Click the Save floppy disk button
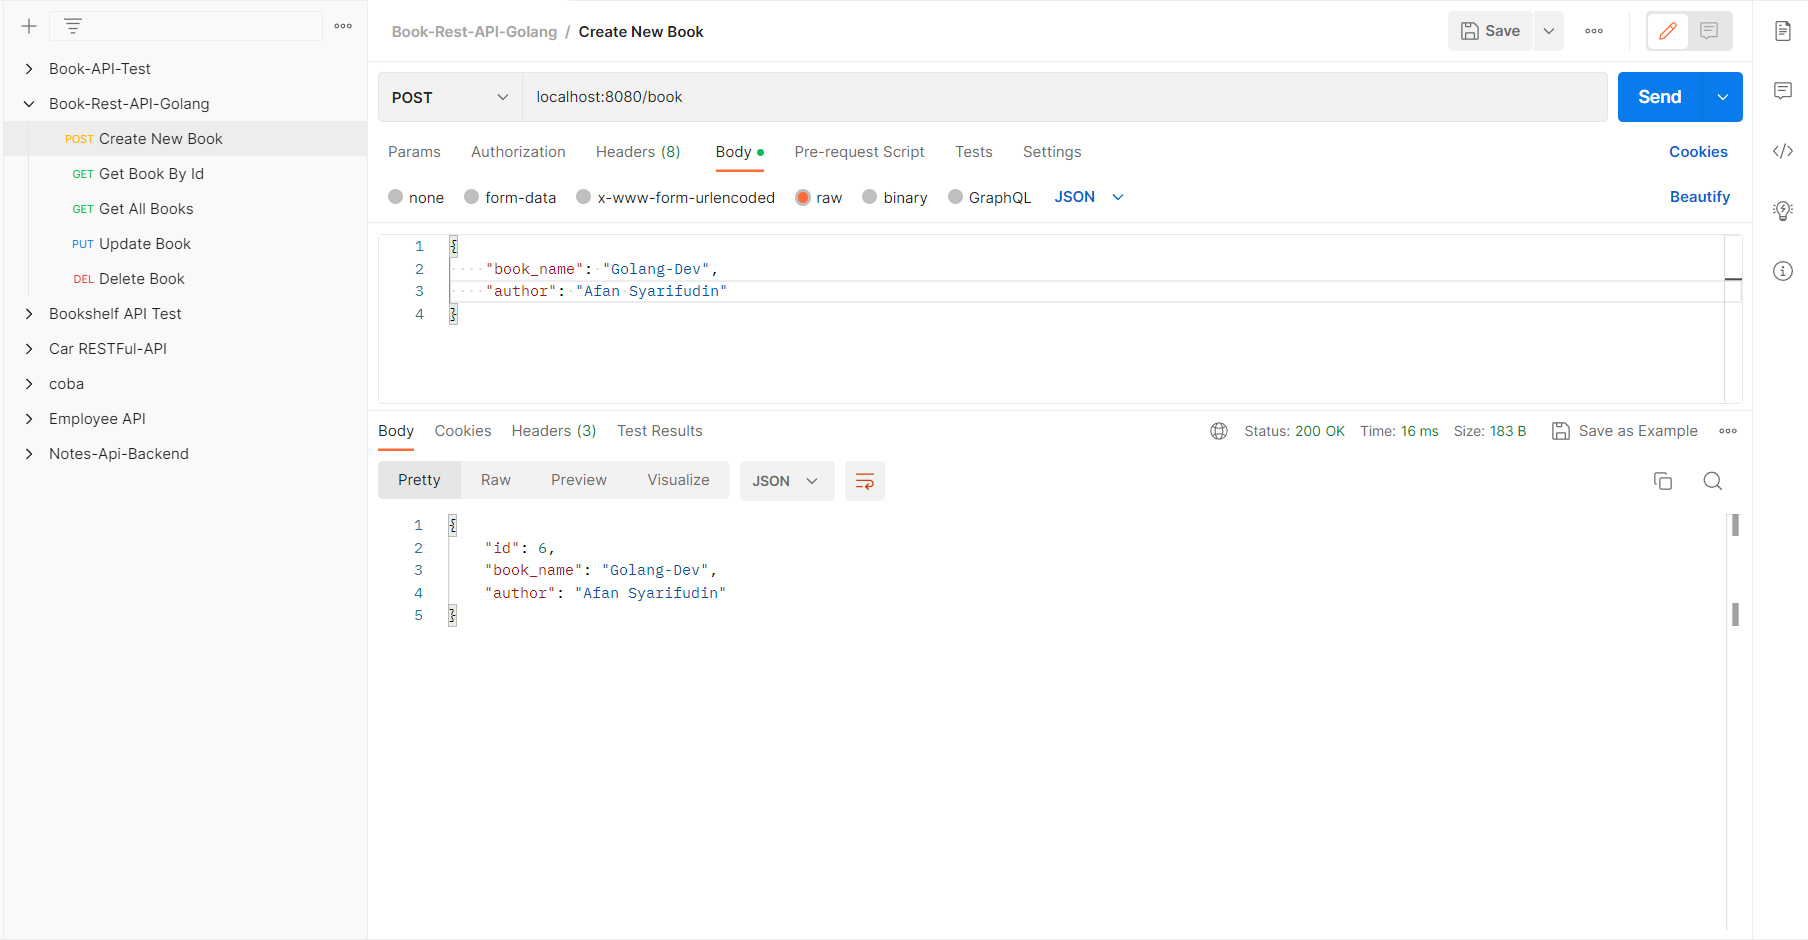The image size is (1808, 940). (x=1490, y=31)
